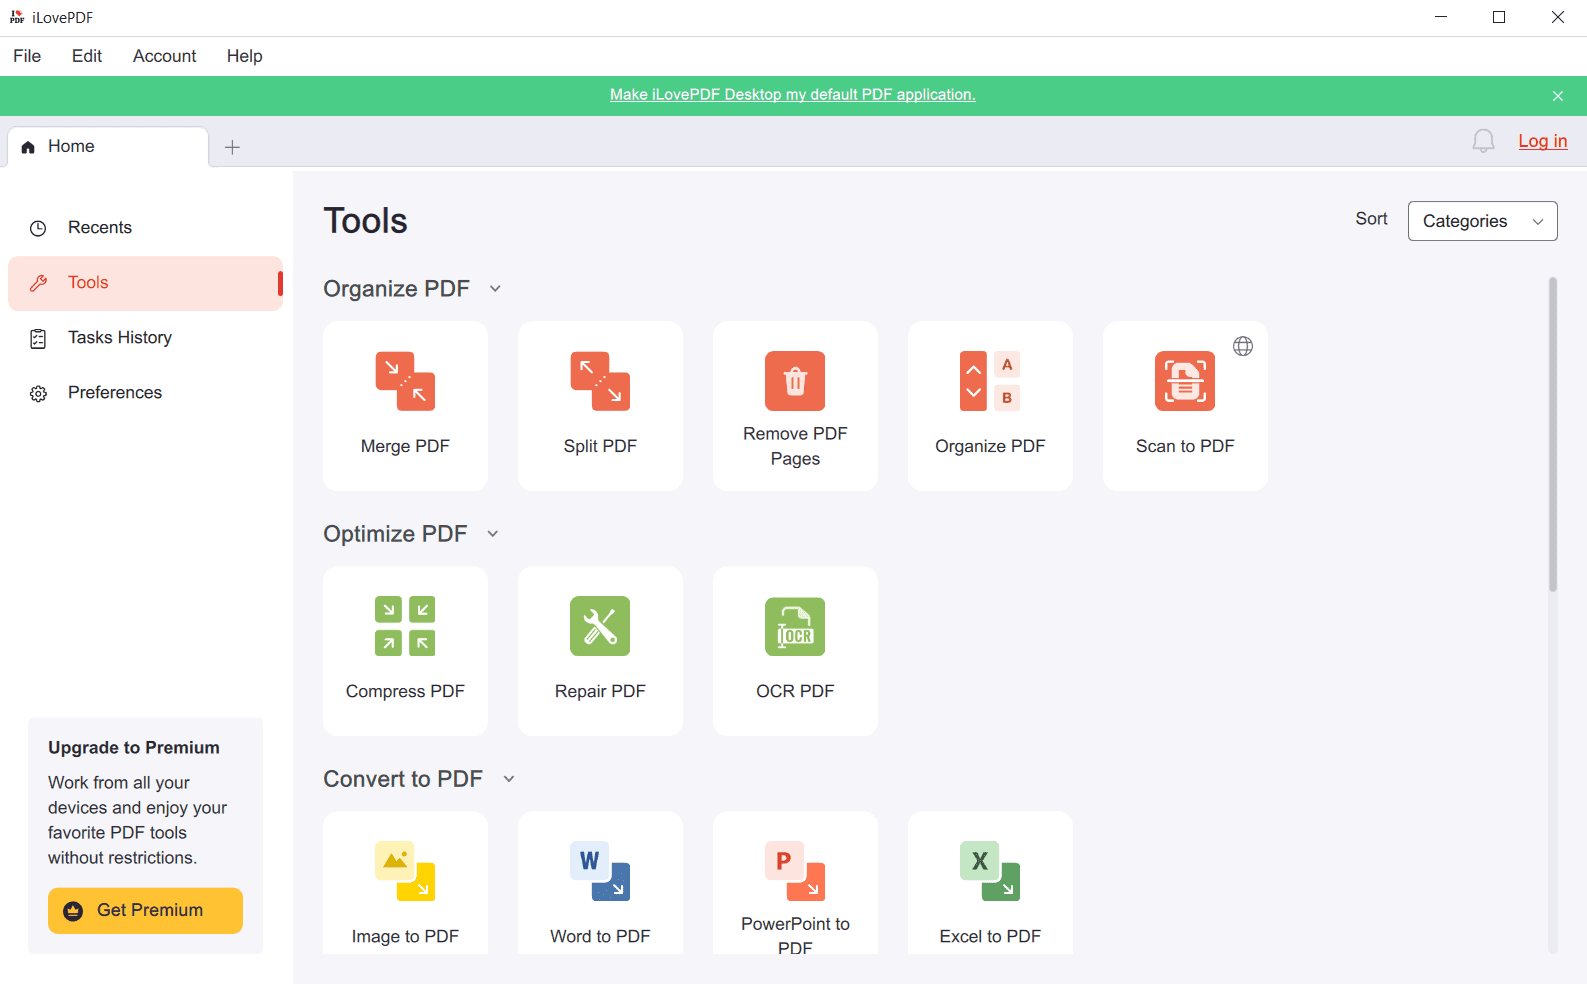Open the File menu

click(x=27, y=56)
